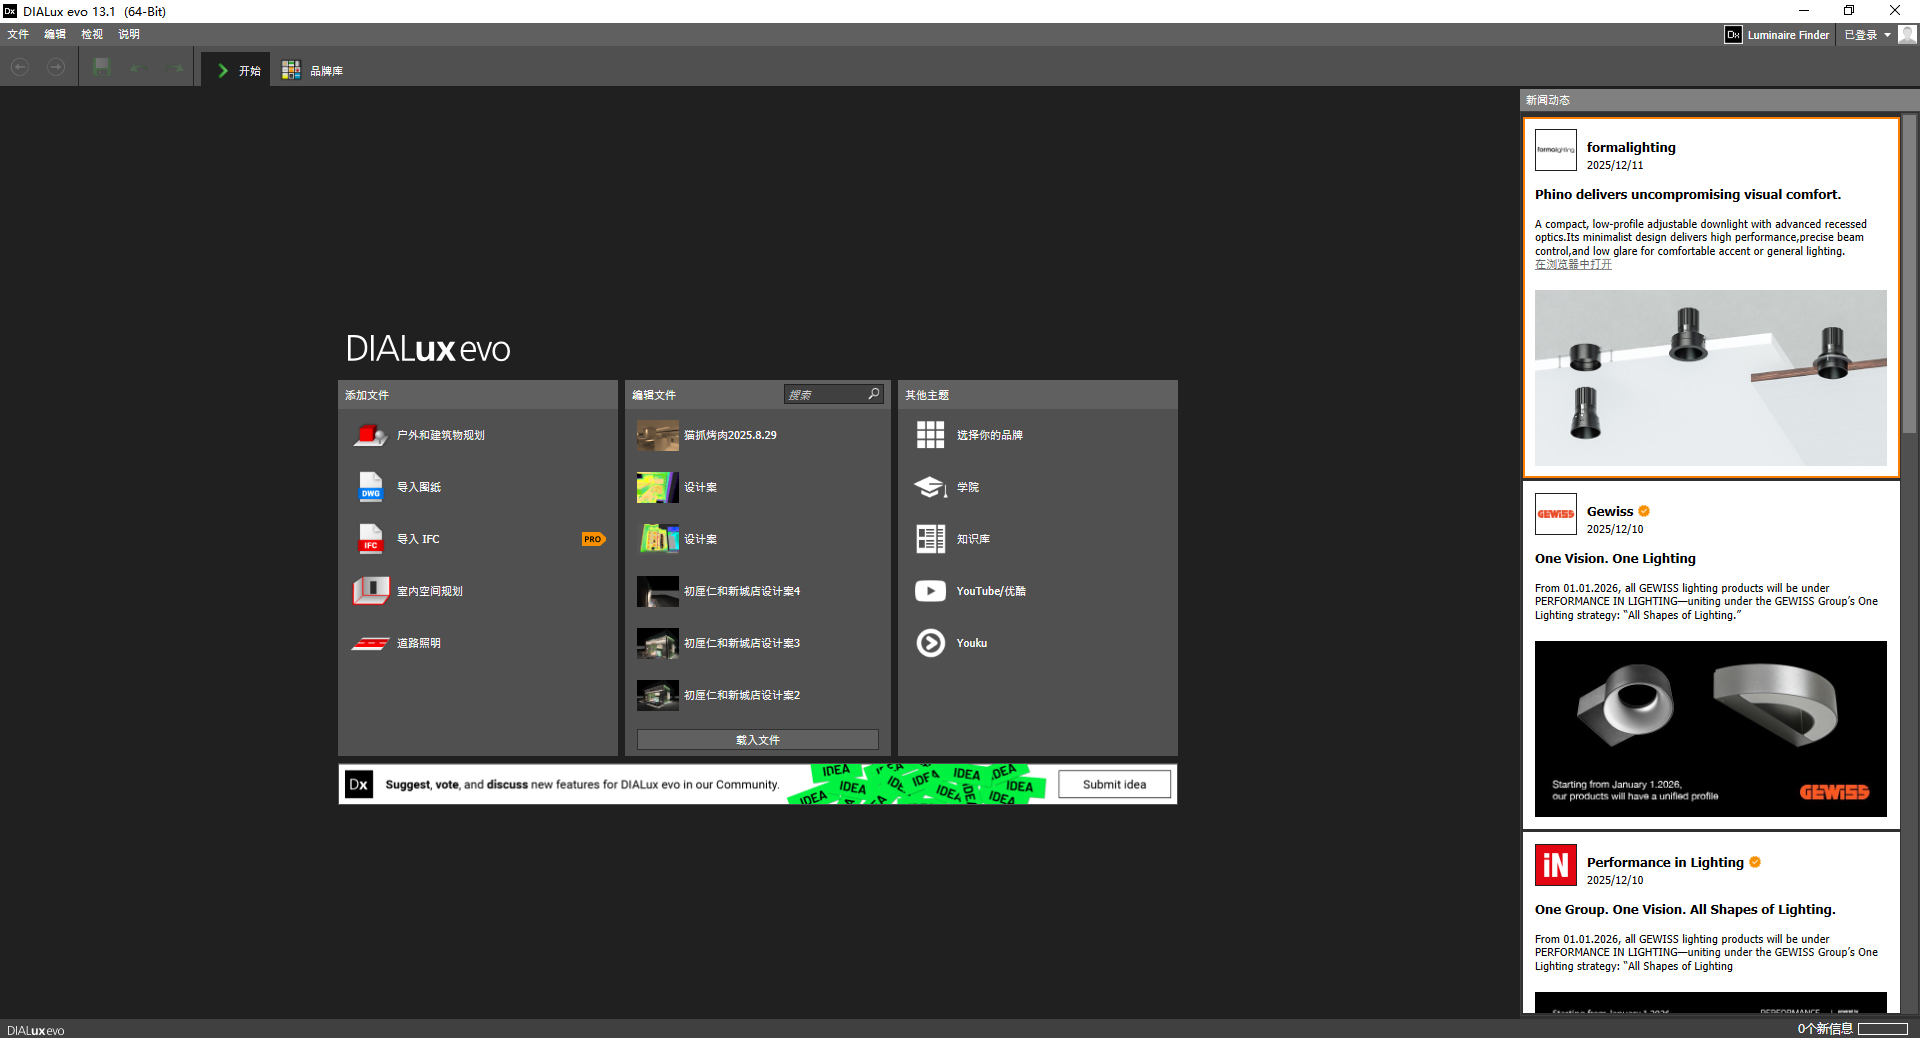Screen dimensions: 1920x1038
Task: Open the 道路照明 entry
Action: [478, 643]
